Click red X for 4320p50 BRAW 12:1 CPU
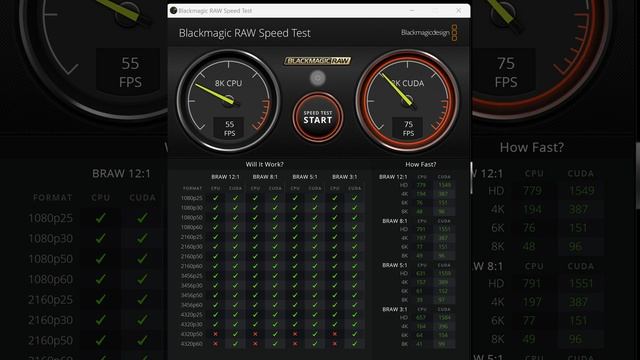640x360 pixels. (216, 334)
